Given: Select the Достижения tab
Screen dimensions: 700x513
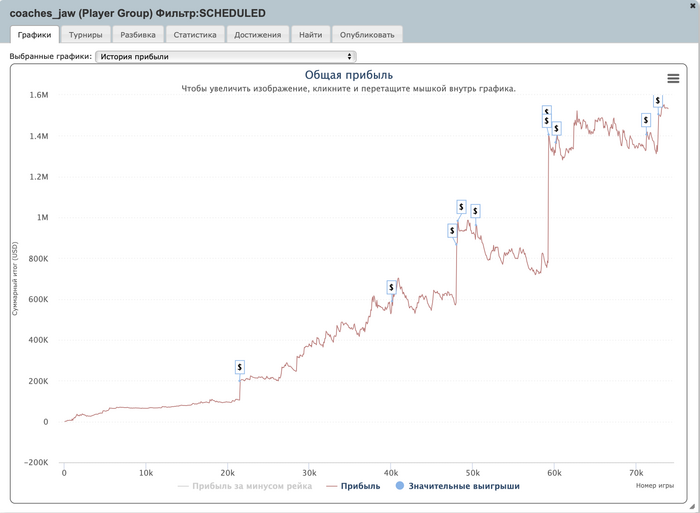Looking at the screenshot, I should (x=257, y=35).
